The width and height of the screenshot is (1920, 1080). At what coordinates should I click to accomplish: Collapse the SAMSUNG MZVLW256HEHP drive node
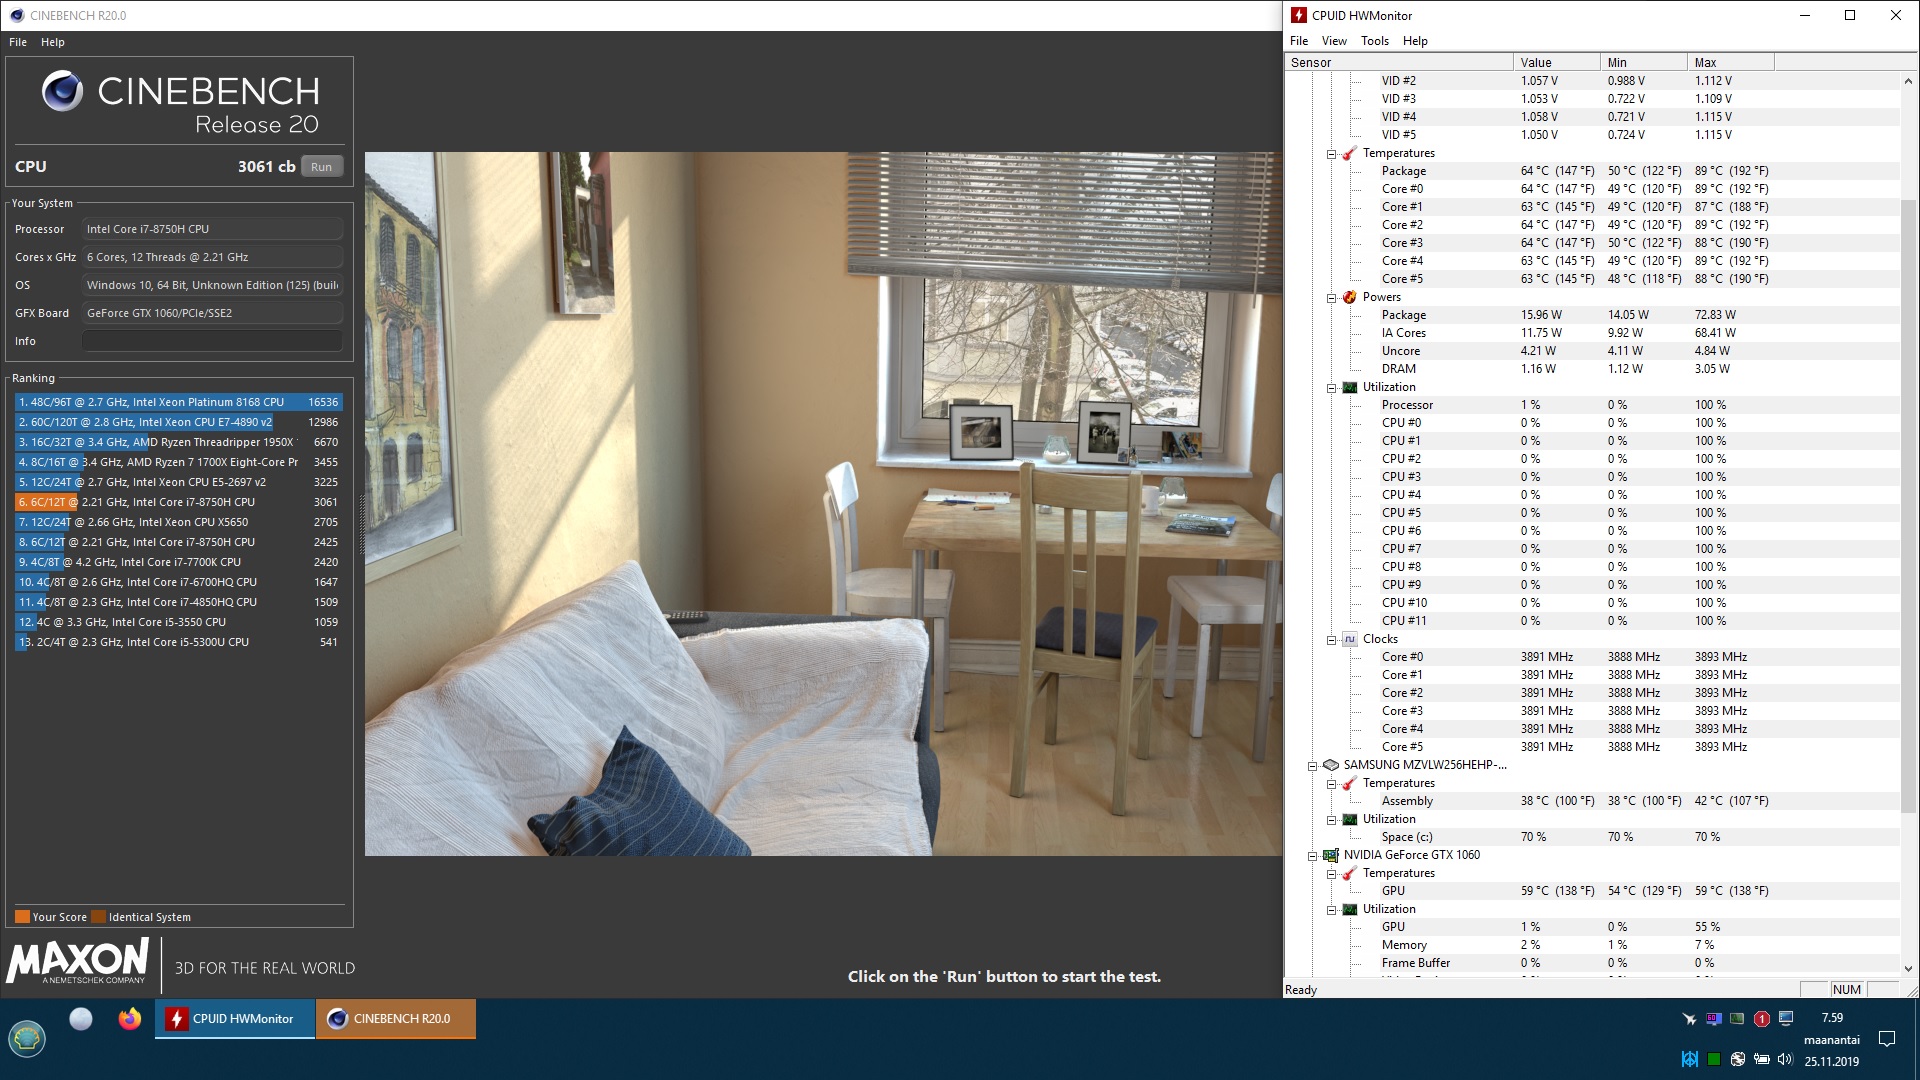1312,766
